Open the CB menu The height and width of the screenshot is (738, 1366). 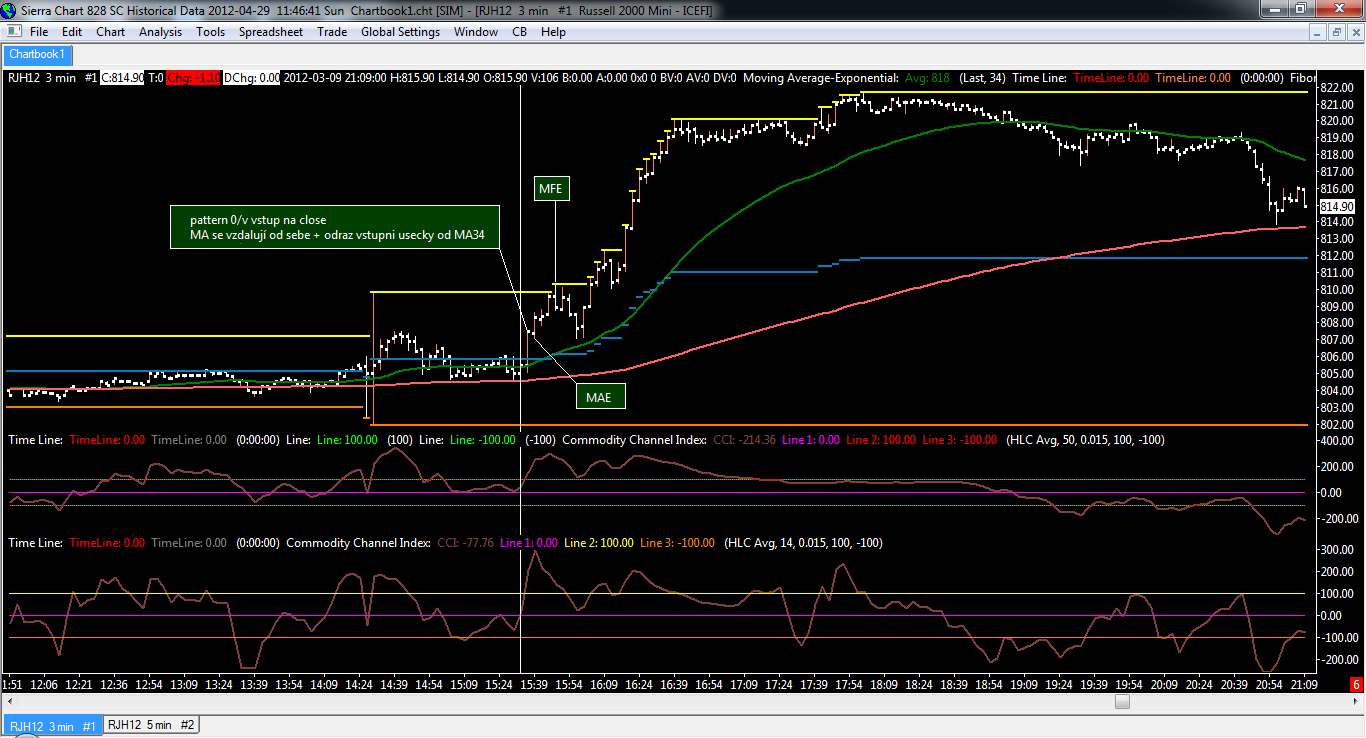click(x=520, y=32)
